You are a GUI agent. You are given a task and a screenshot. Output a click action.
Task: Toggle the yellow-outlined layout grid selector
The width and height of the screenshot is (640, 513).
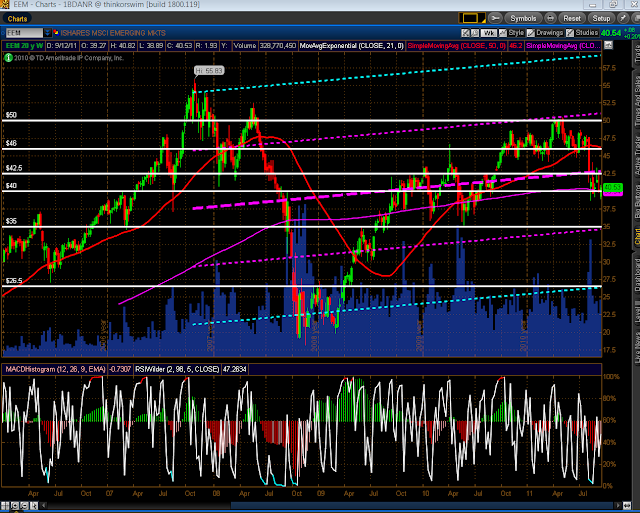tap(471, 18)
